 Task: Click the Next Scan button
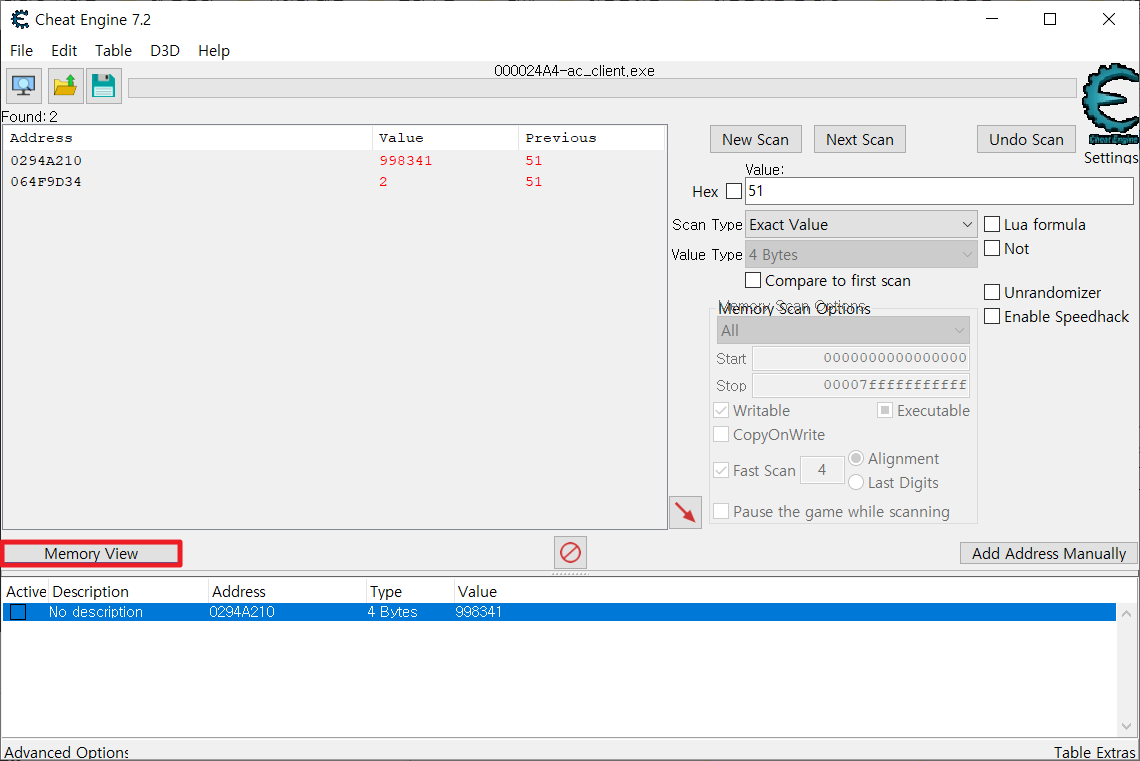[x=859, y=140]
